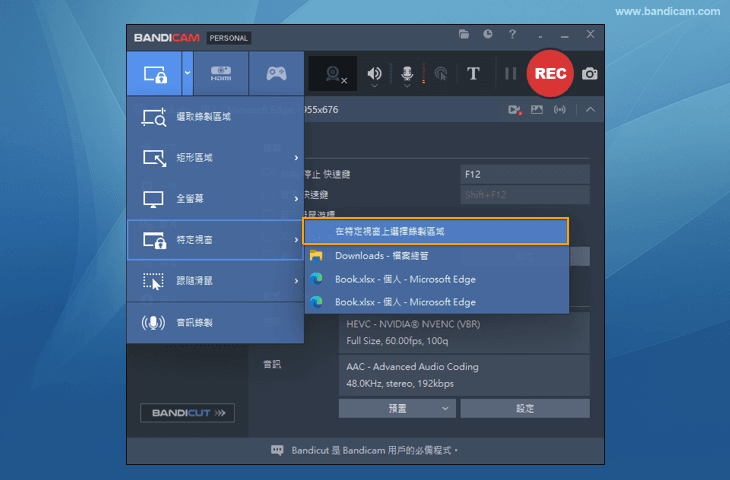
Task: Click the File Explorer folder icon in window list
Action: point(316,256)
